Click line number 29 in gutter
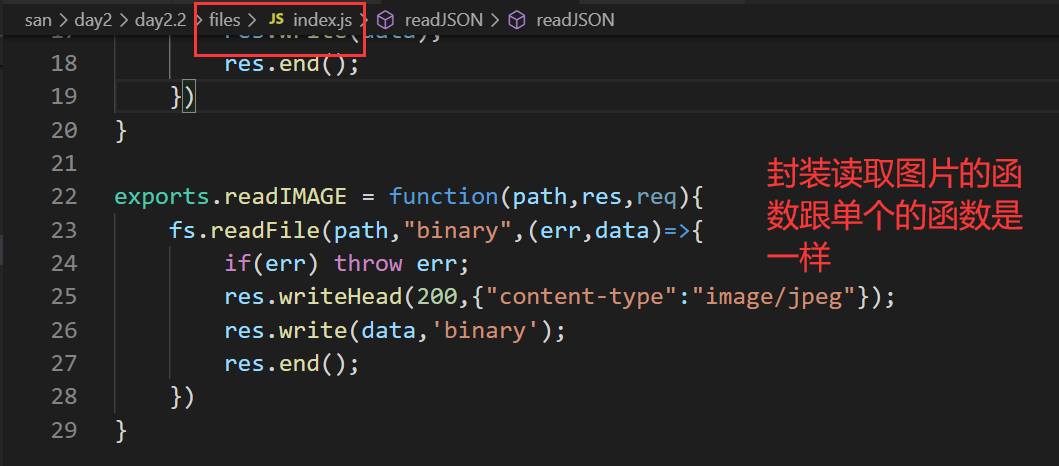1059x466 pixels. (x=64, y=430)
